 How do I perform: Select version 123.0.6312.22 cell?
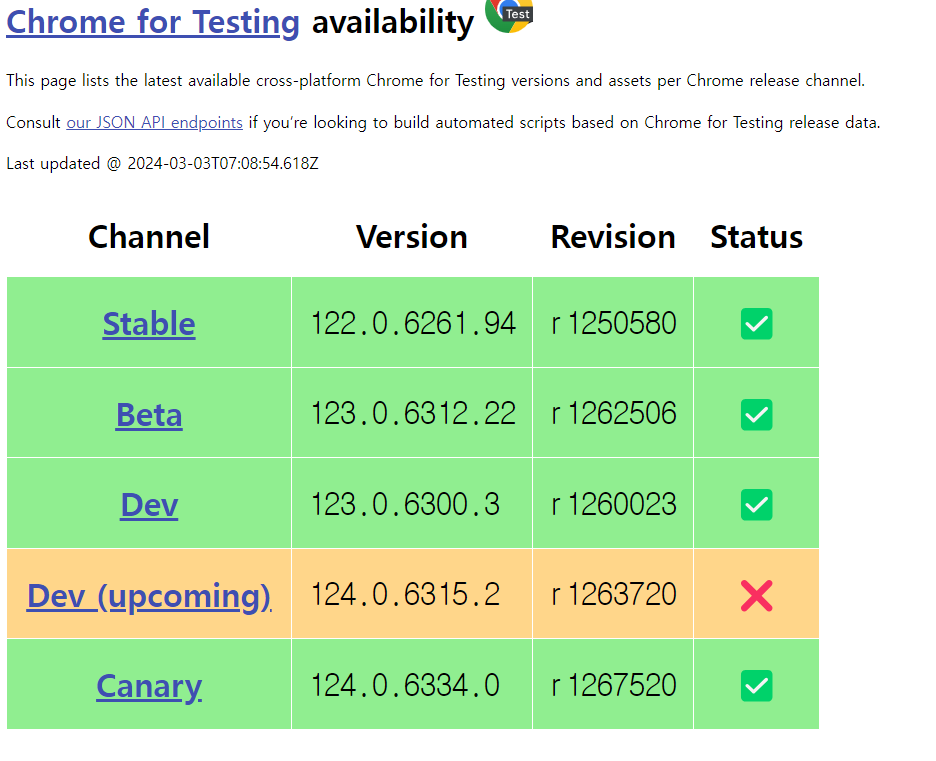[x=413, y=414]
